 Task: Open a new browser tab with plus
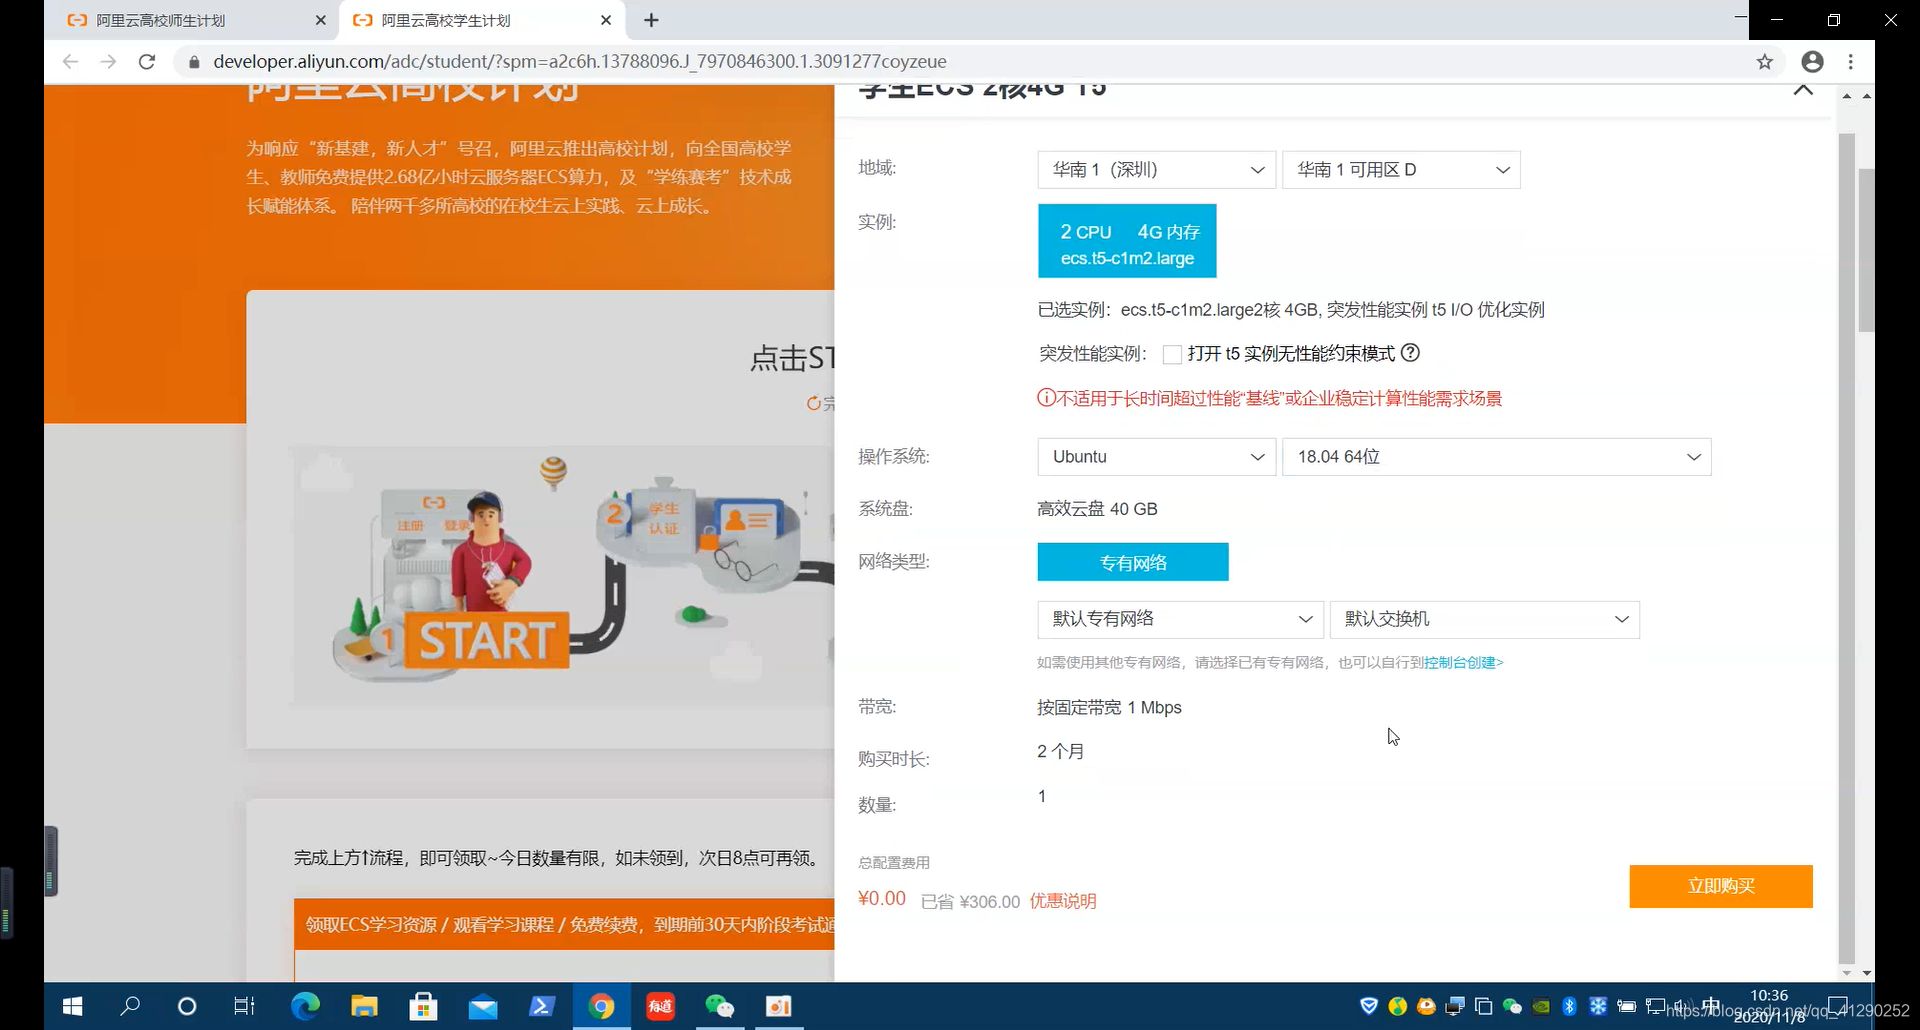(651, 20)
